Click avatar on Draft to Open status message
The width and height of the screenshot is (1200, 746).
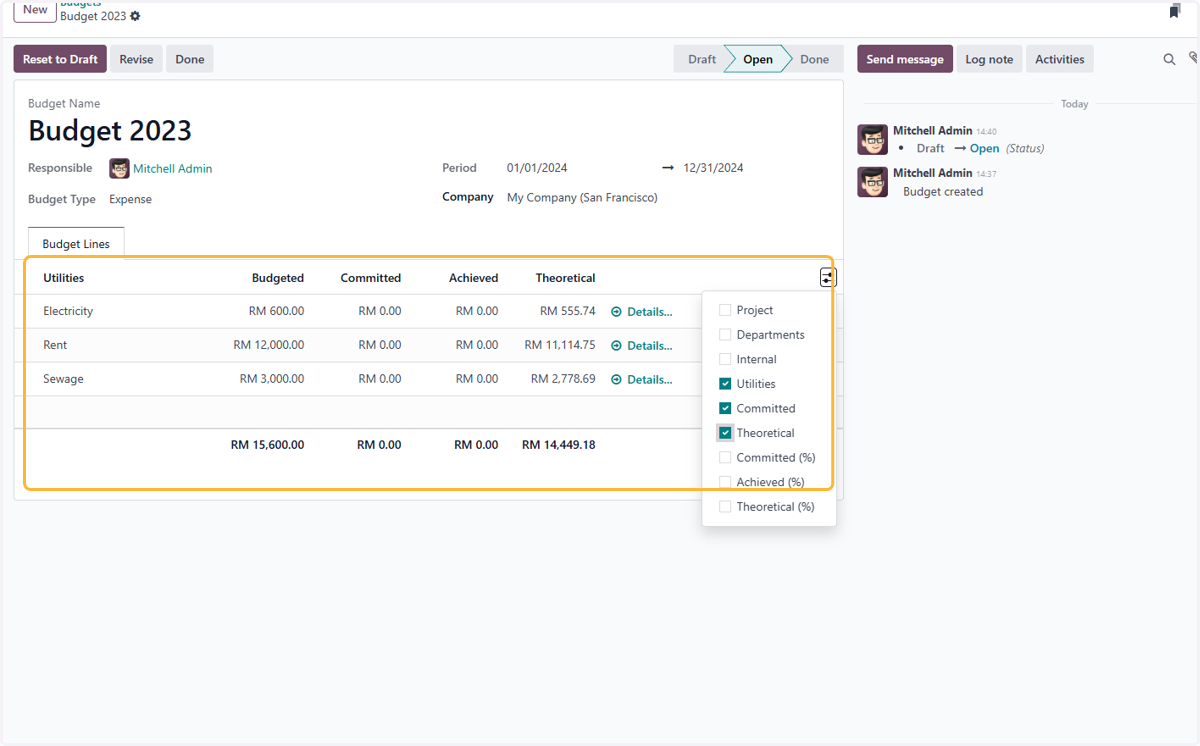[873, 140]
